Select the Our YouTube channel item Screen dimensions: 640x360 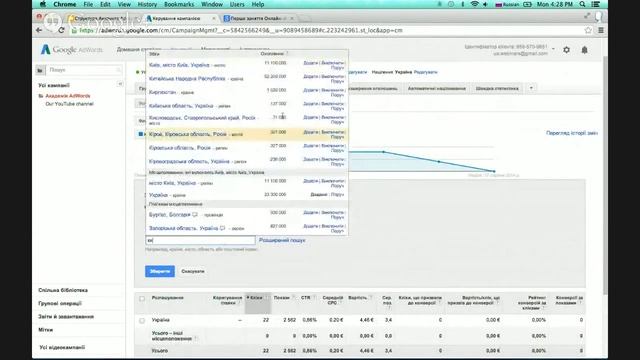pyautogui.click(x=69, y=104)
